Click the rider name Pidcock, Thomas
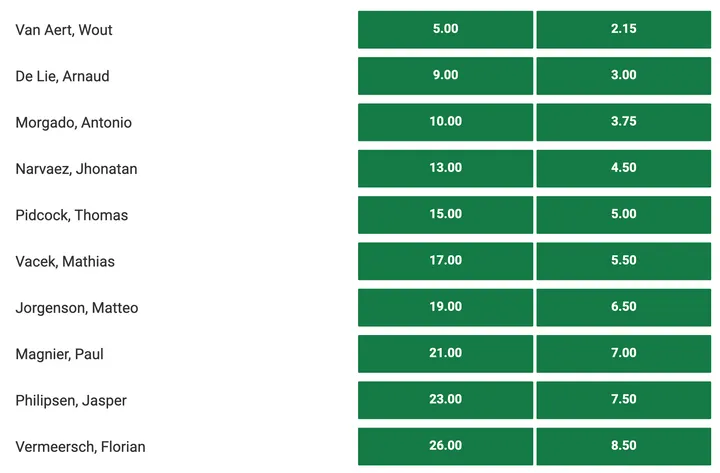Image resolution: width=720 pixels, height=473 pixels. 72,215
